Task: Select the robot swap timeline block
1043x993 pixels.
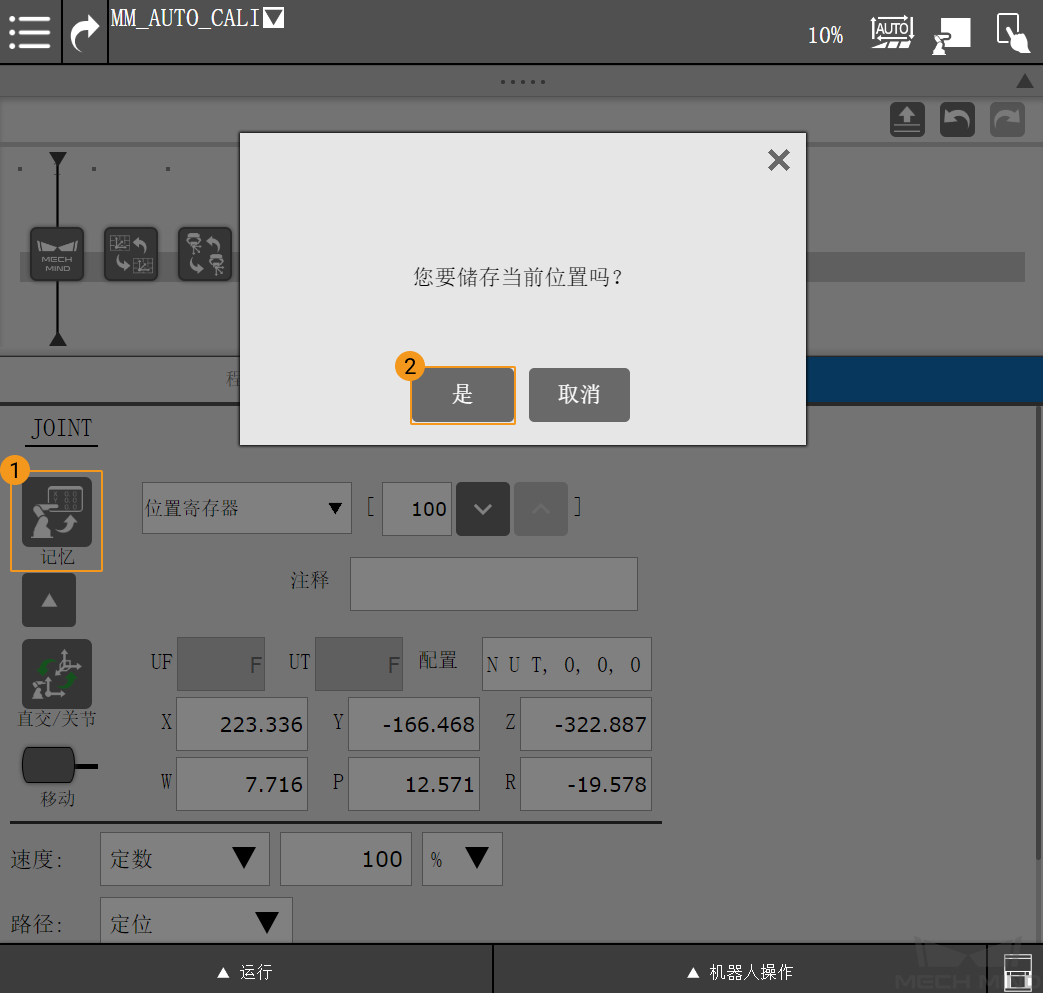Action: [x=205, y=254]
